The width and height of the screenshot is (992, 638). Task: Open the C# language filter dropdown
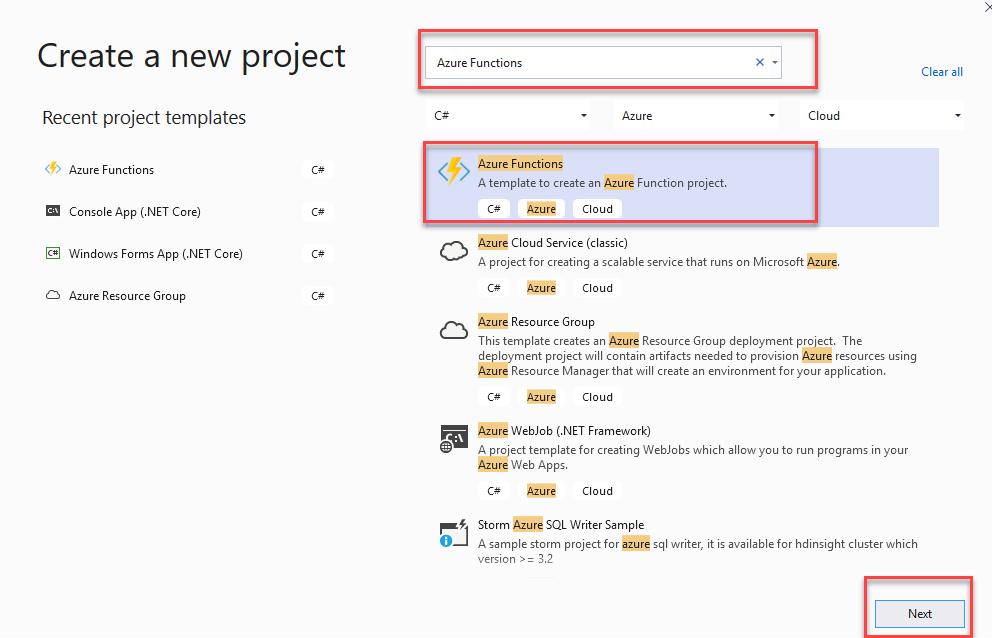point(508,115)
